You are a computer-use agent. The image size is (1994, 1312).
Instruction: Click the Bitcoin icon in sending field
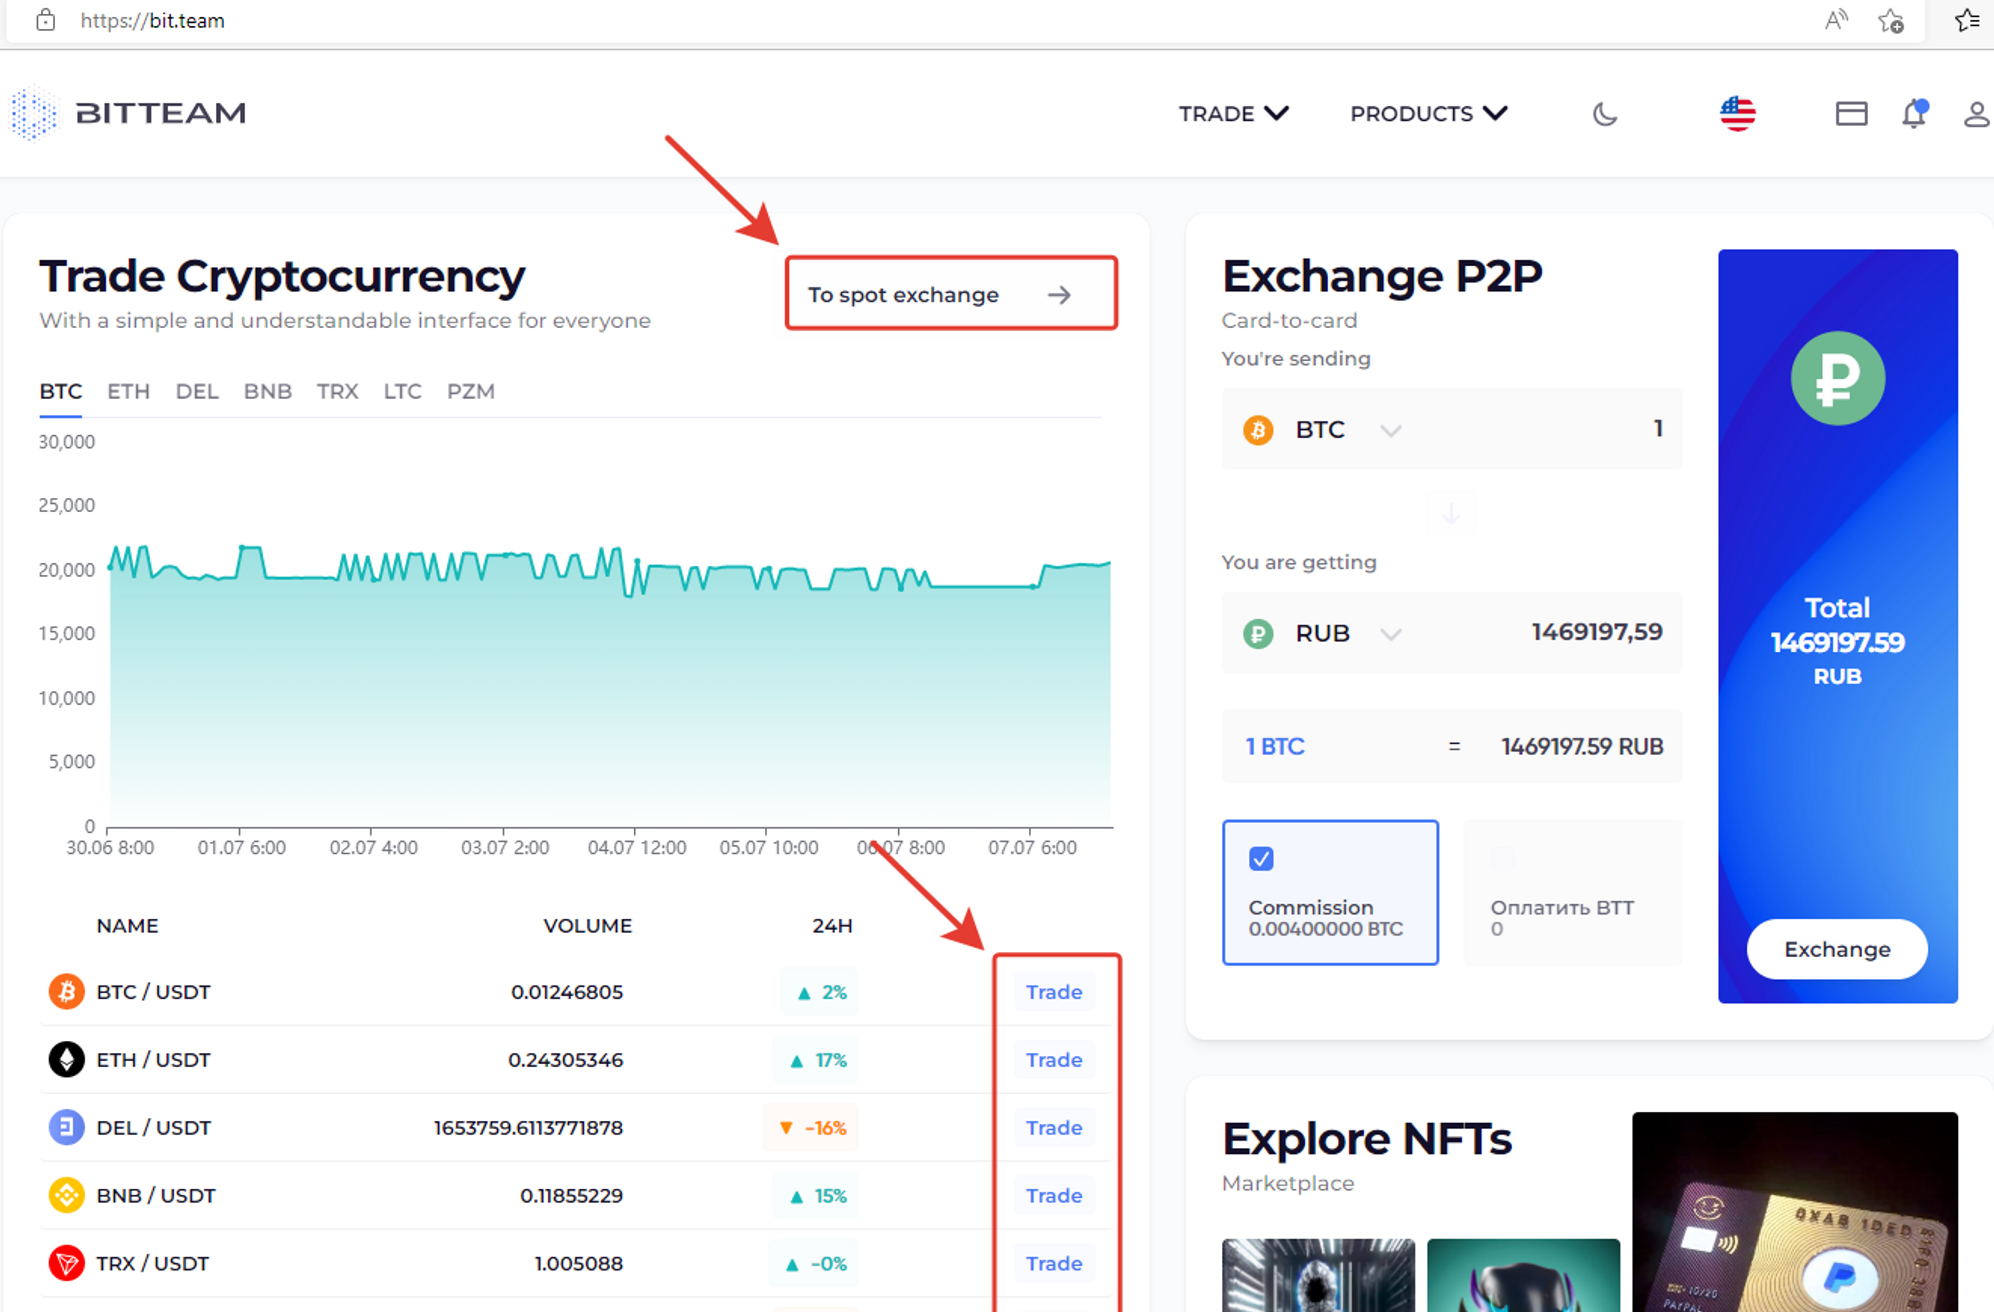pos(1258,430)
